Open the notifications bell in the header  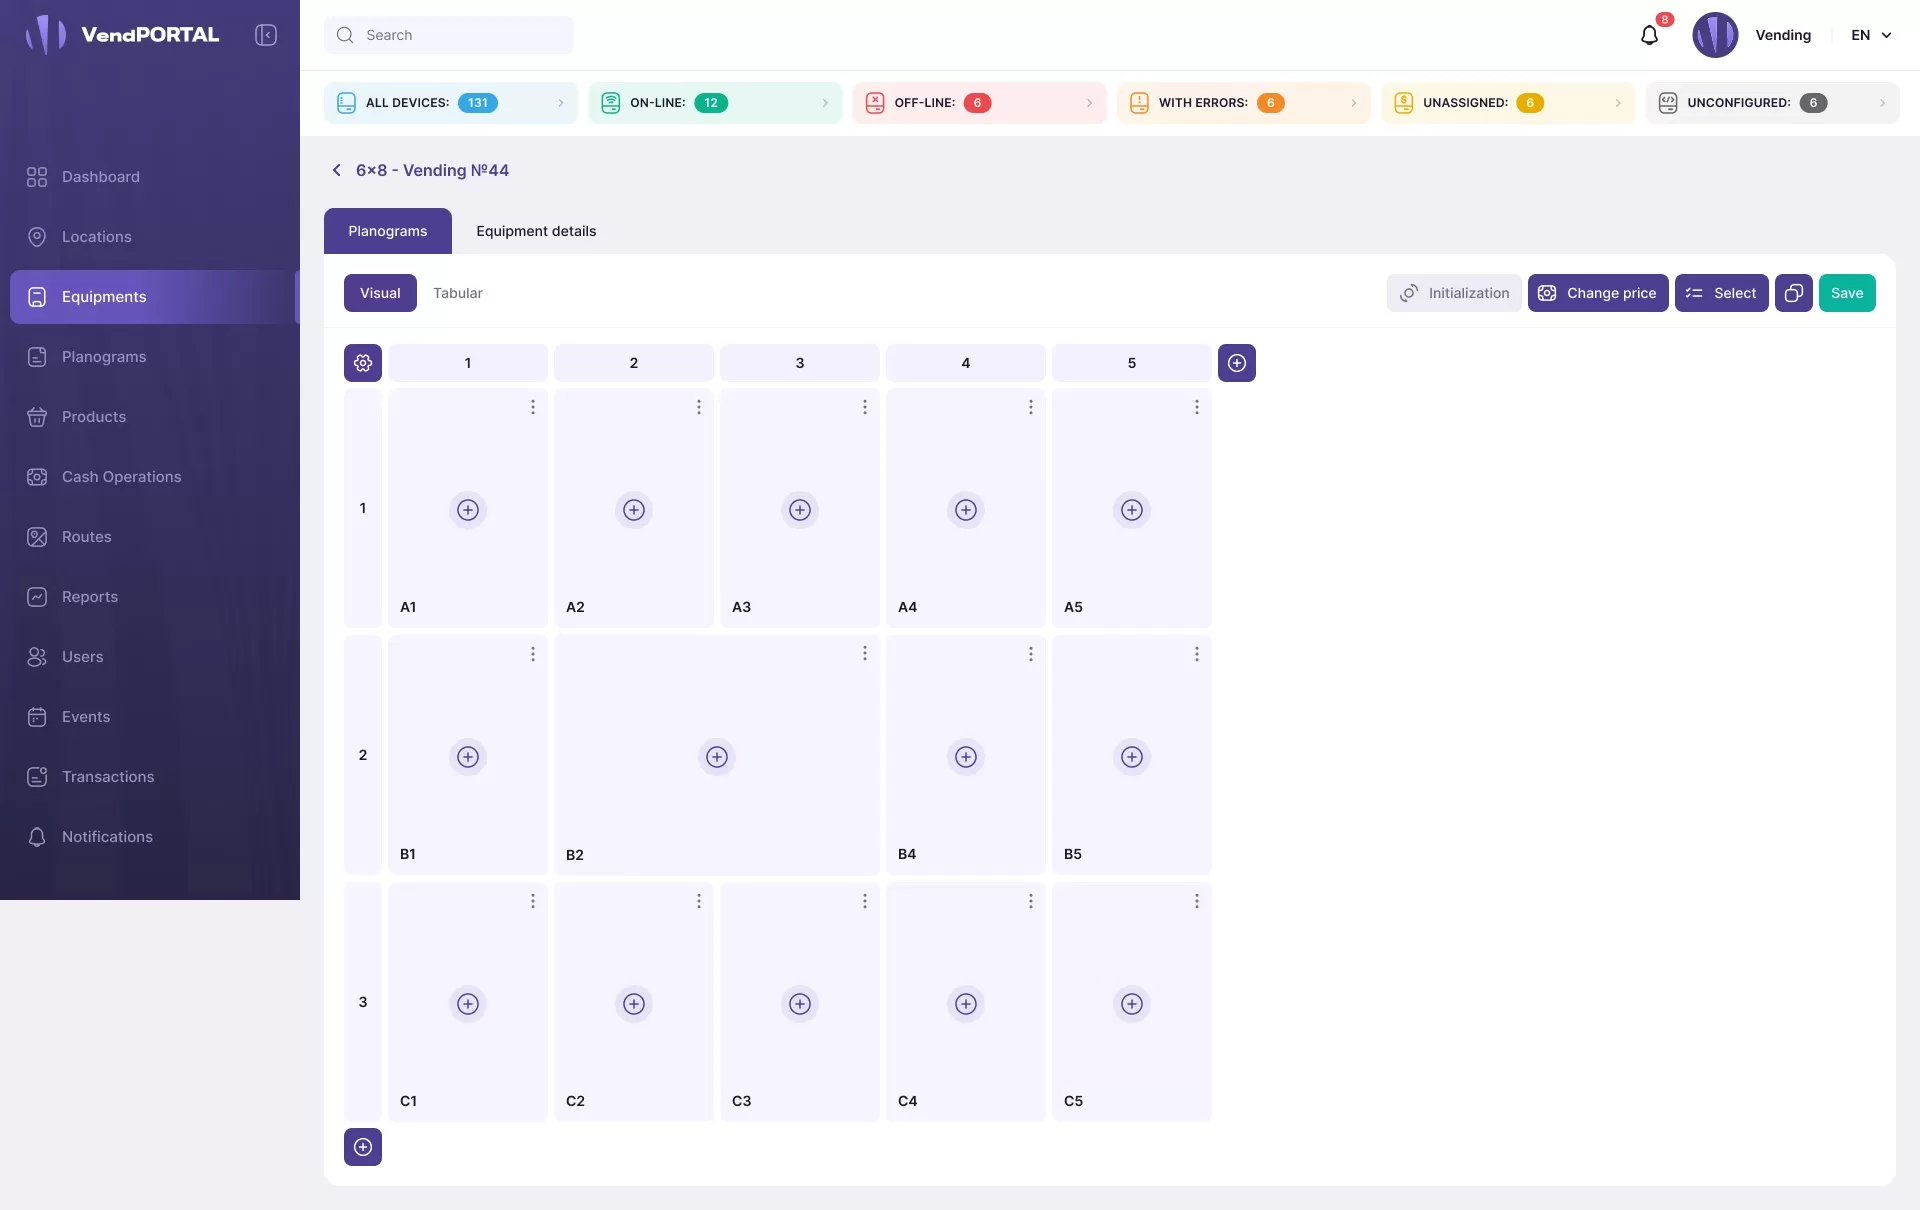tap(1649, 36)
